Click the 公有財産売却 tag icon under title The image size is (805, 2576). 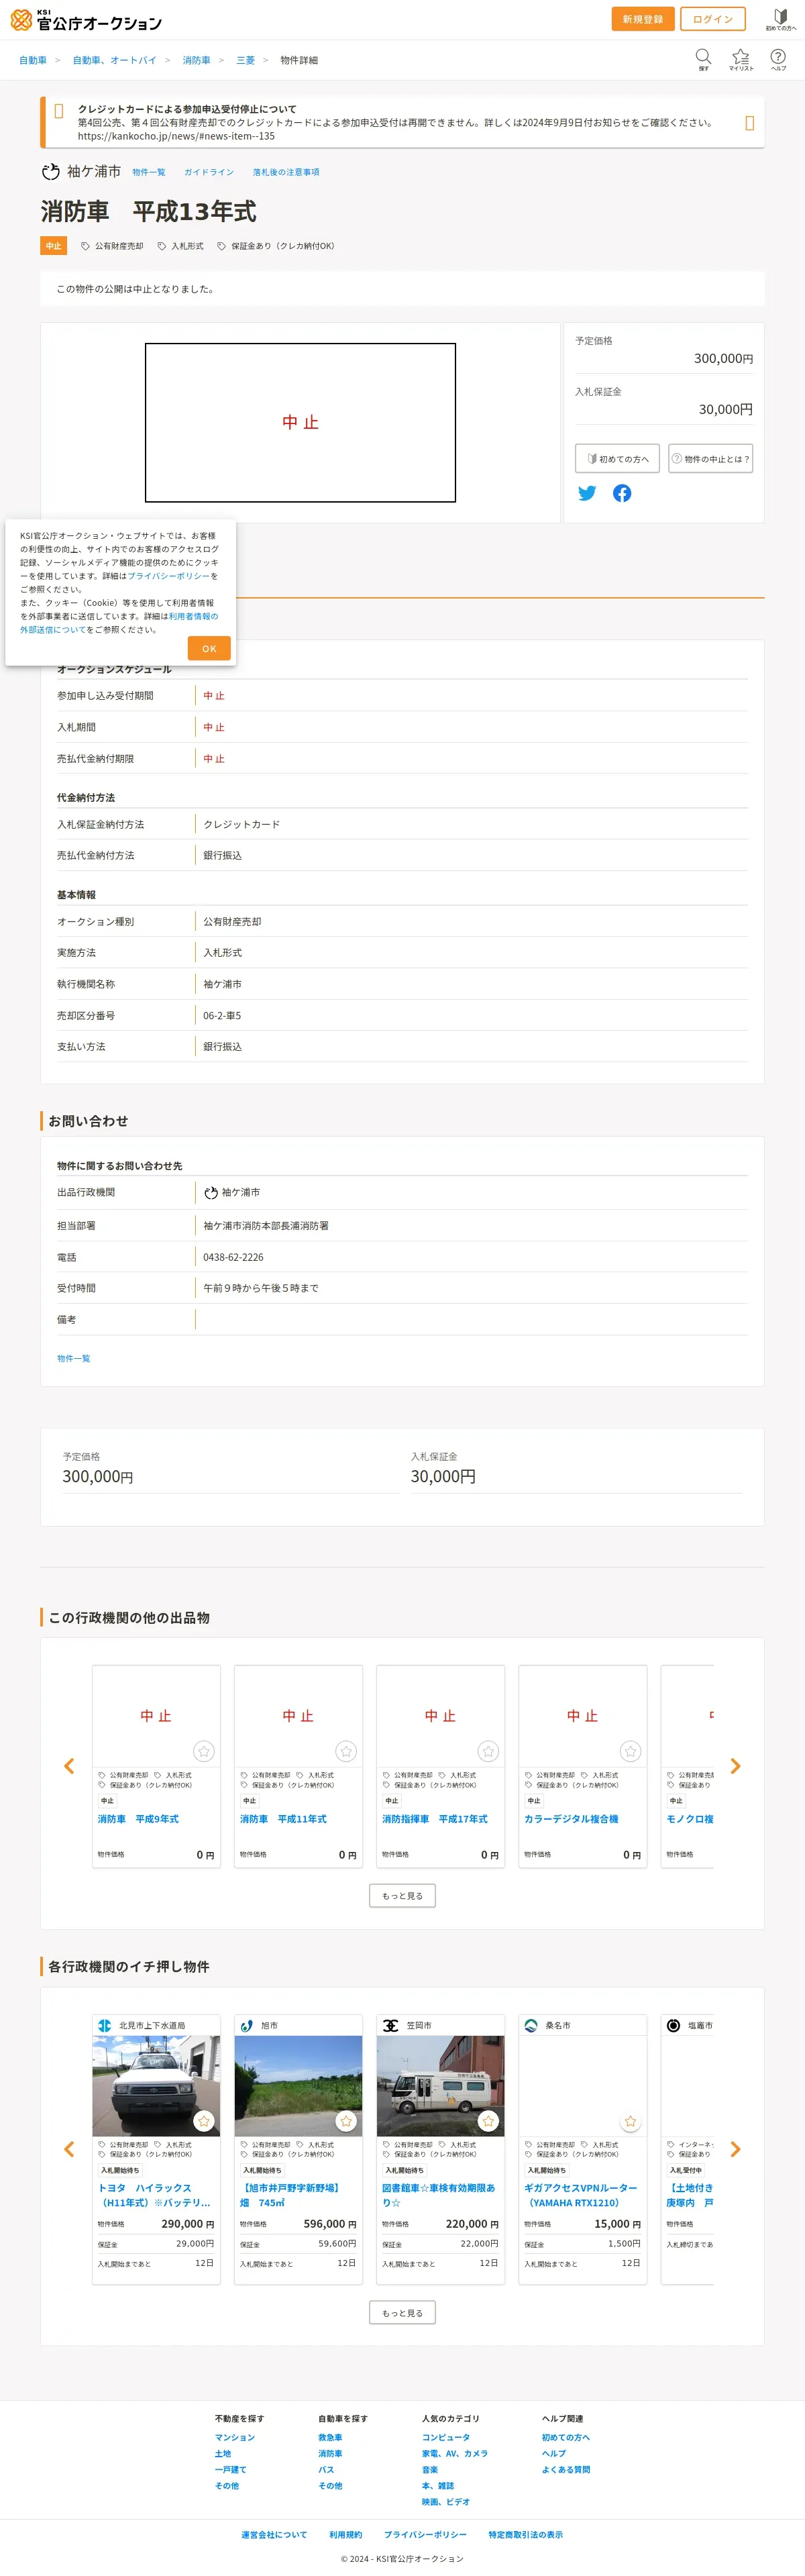click(x=85, y=246)
